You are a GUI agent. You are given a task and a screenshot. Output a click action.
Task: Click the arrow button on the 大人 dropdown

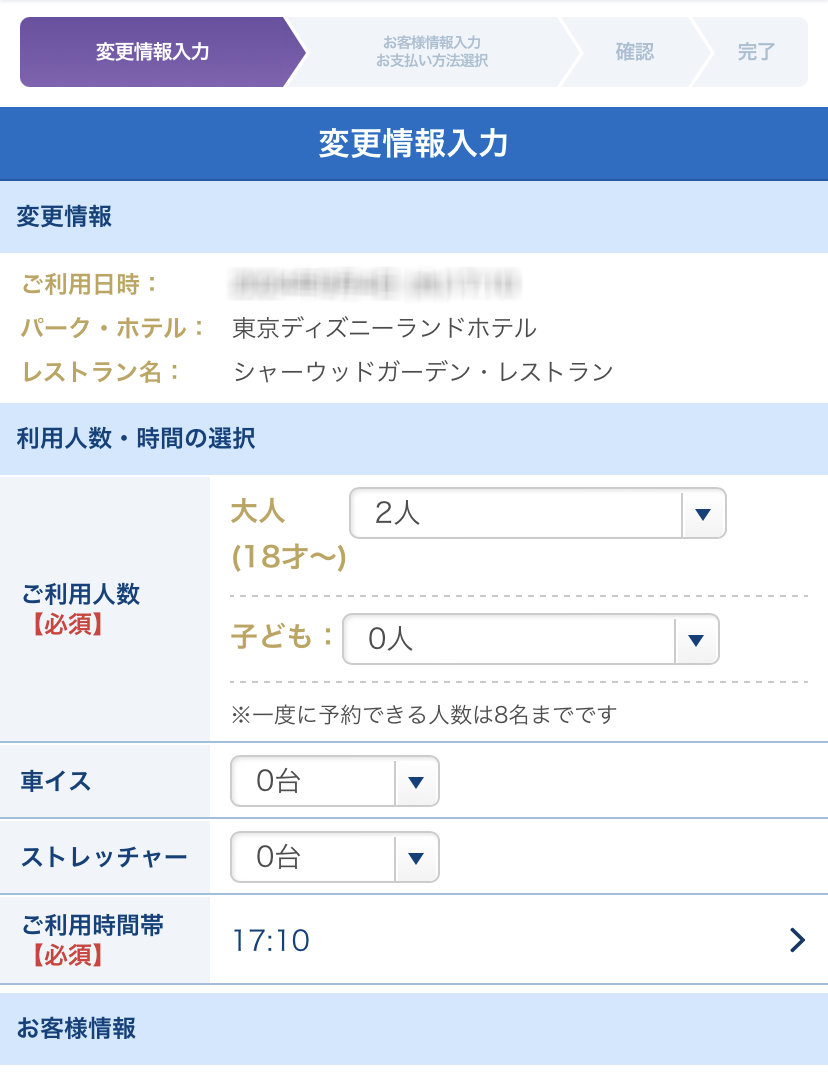coord(702,514)
